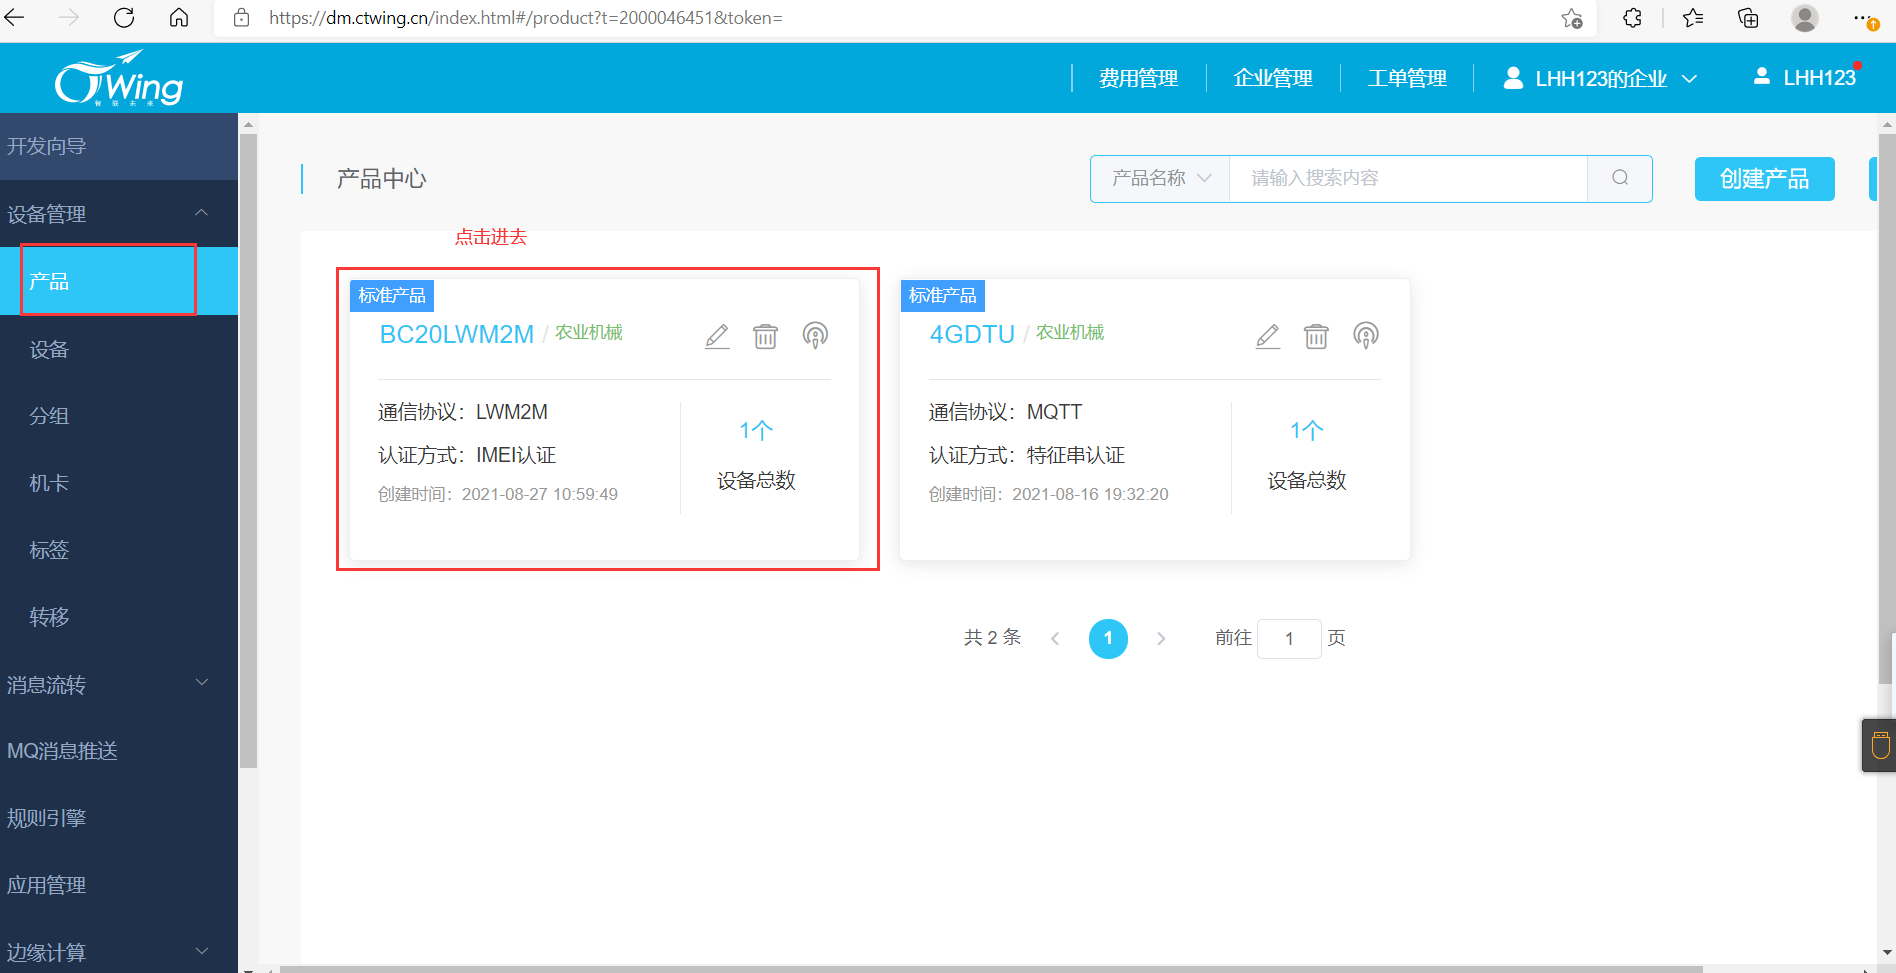1896x973 pixels.
Task: Open 规则引擎 in the sidebar
Action: tap(119, 818)
